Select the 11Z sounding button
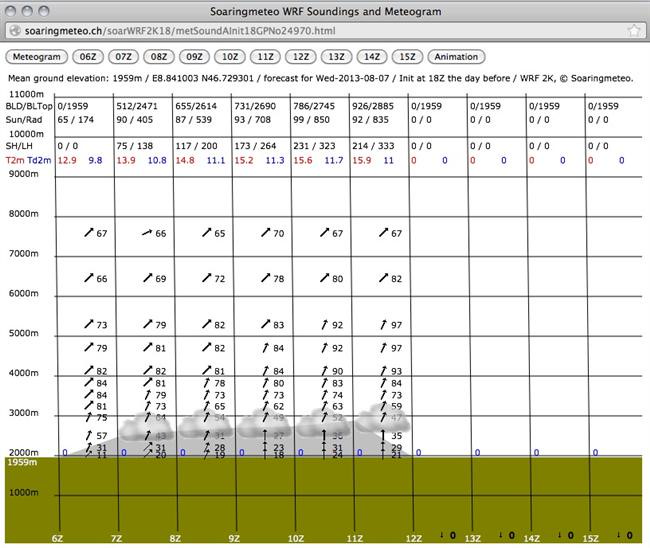 265,57
